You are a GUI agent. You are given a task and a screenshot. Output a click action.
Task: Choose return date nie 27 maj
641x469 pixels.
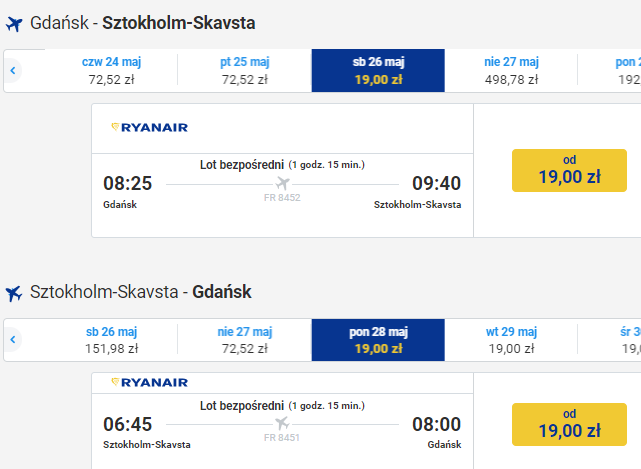(x=244, y=340)
